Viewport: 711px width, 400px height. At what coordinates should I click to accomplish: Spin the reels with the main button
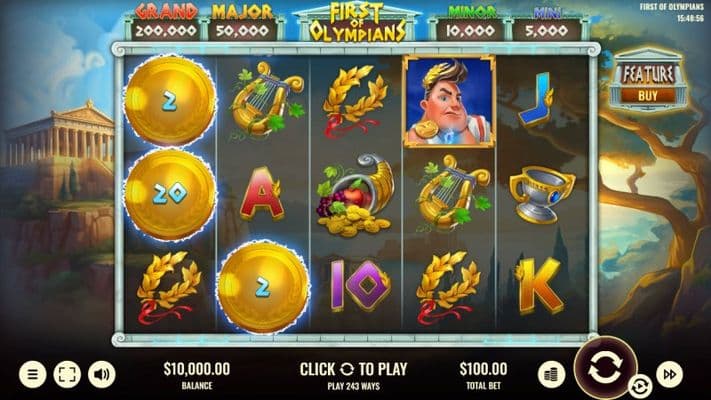tap(605, 369)
